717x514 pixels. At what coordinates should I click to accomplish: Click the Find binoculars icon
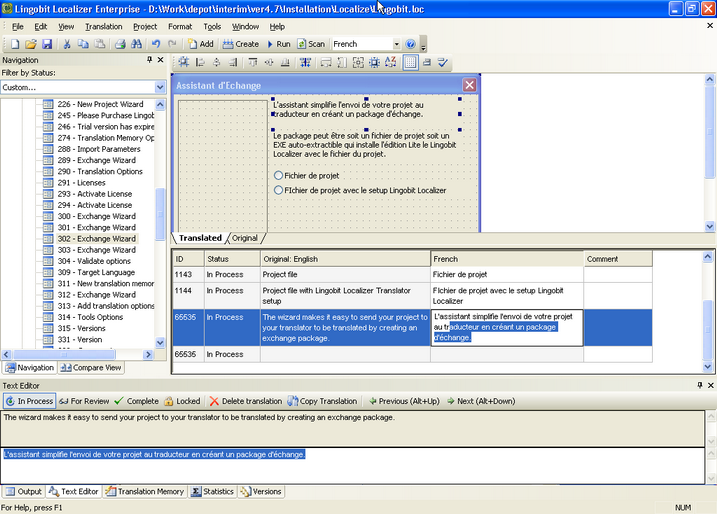click(x=135, y=44)
